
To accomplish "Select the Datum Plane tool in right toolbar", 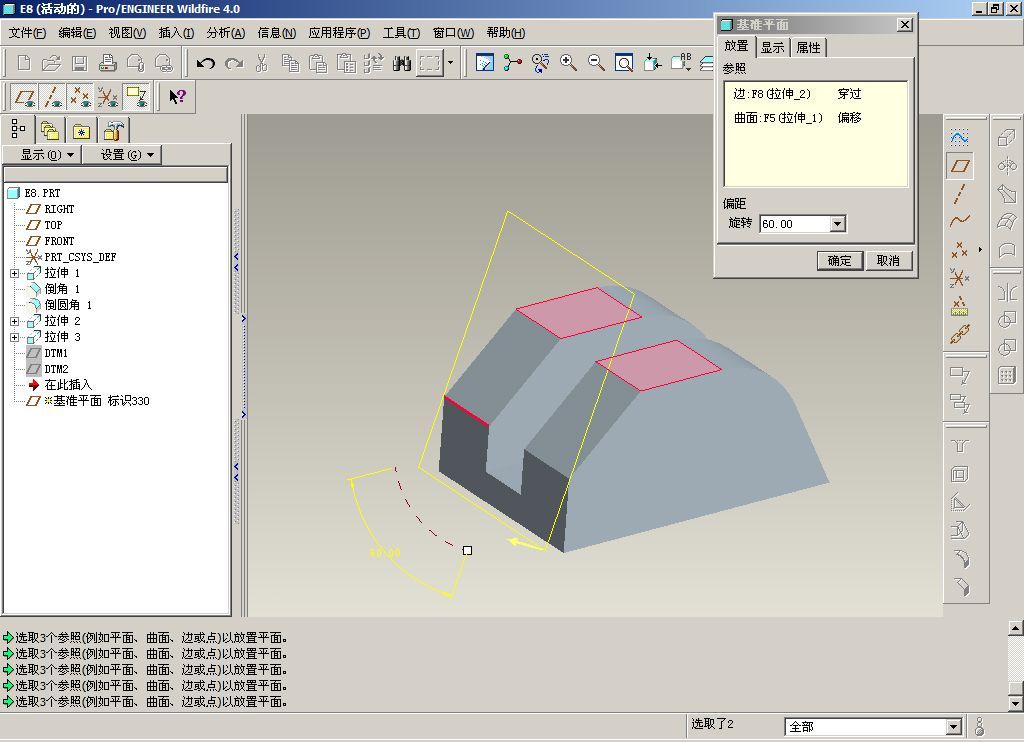I will point(959,165).
